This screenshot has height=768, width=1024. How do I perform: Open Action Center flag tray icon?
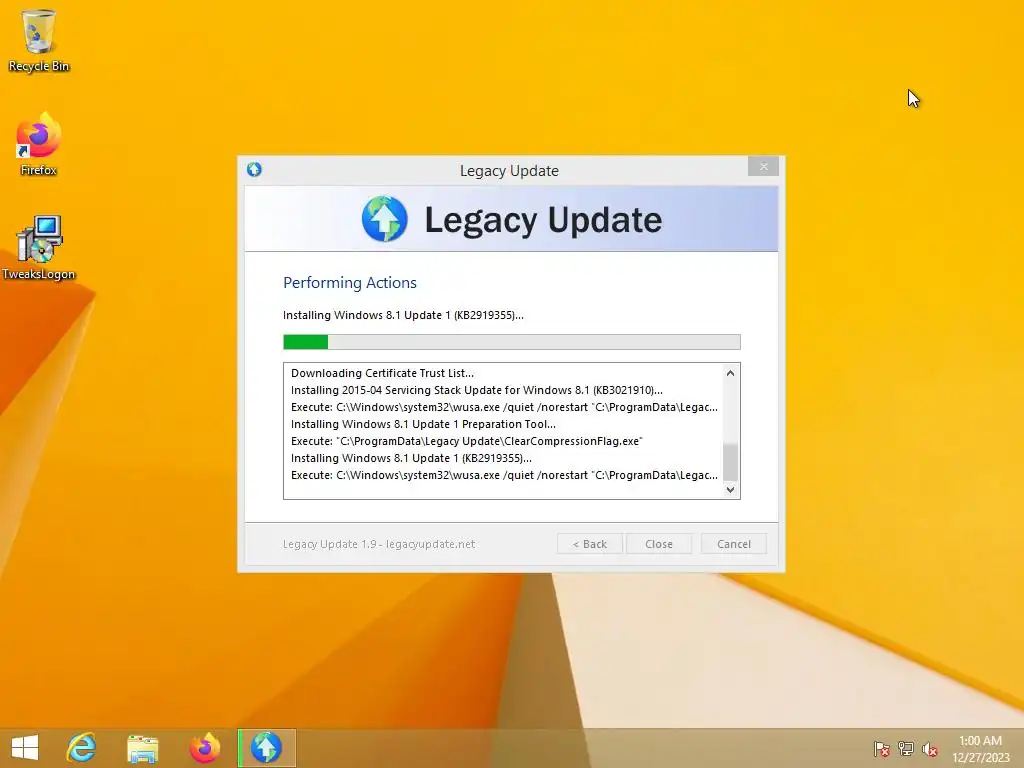pos(881,748)
